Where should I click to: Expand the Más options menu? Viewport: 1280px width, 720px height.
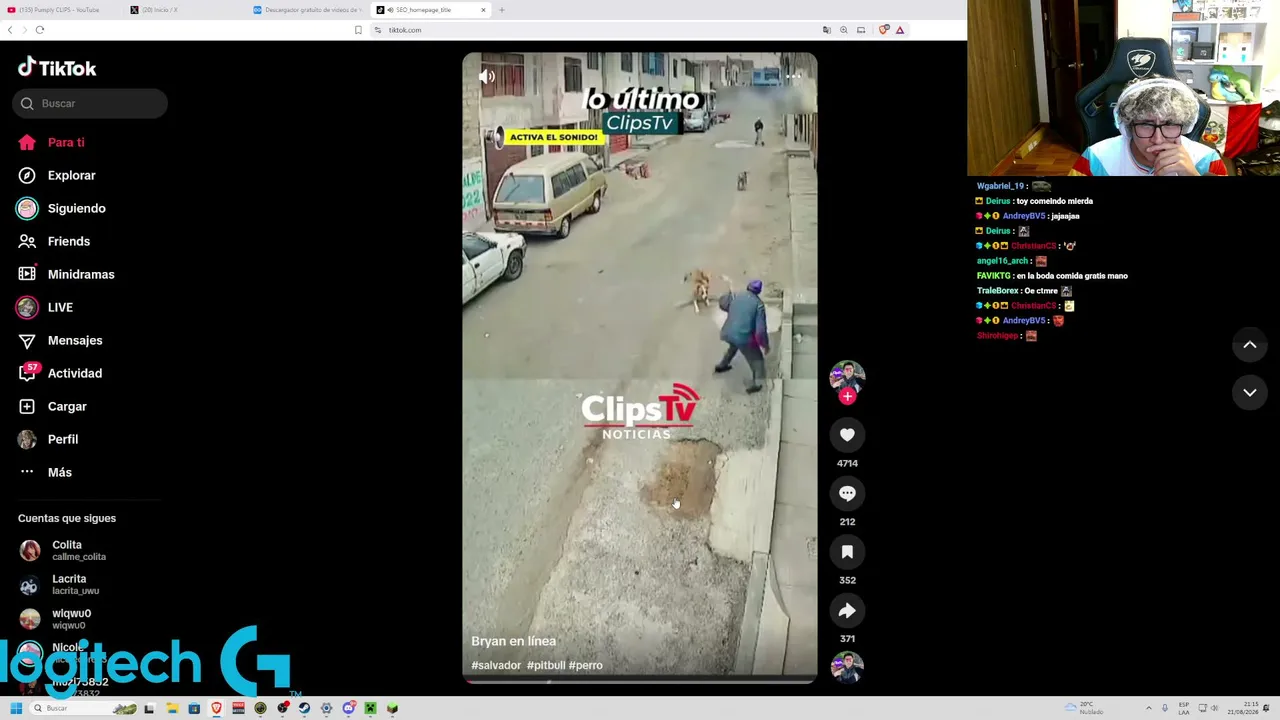45,472
